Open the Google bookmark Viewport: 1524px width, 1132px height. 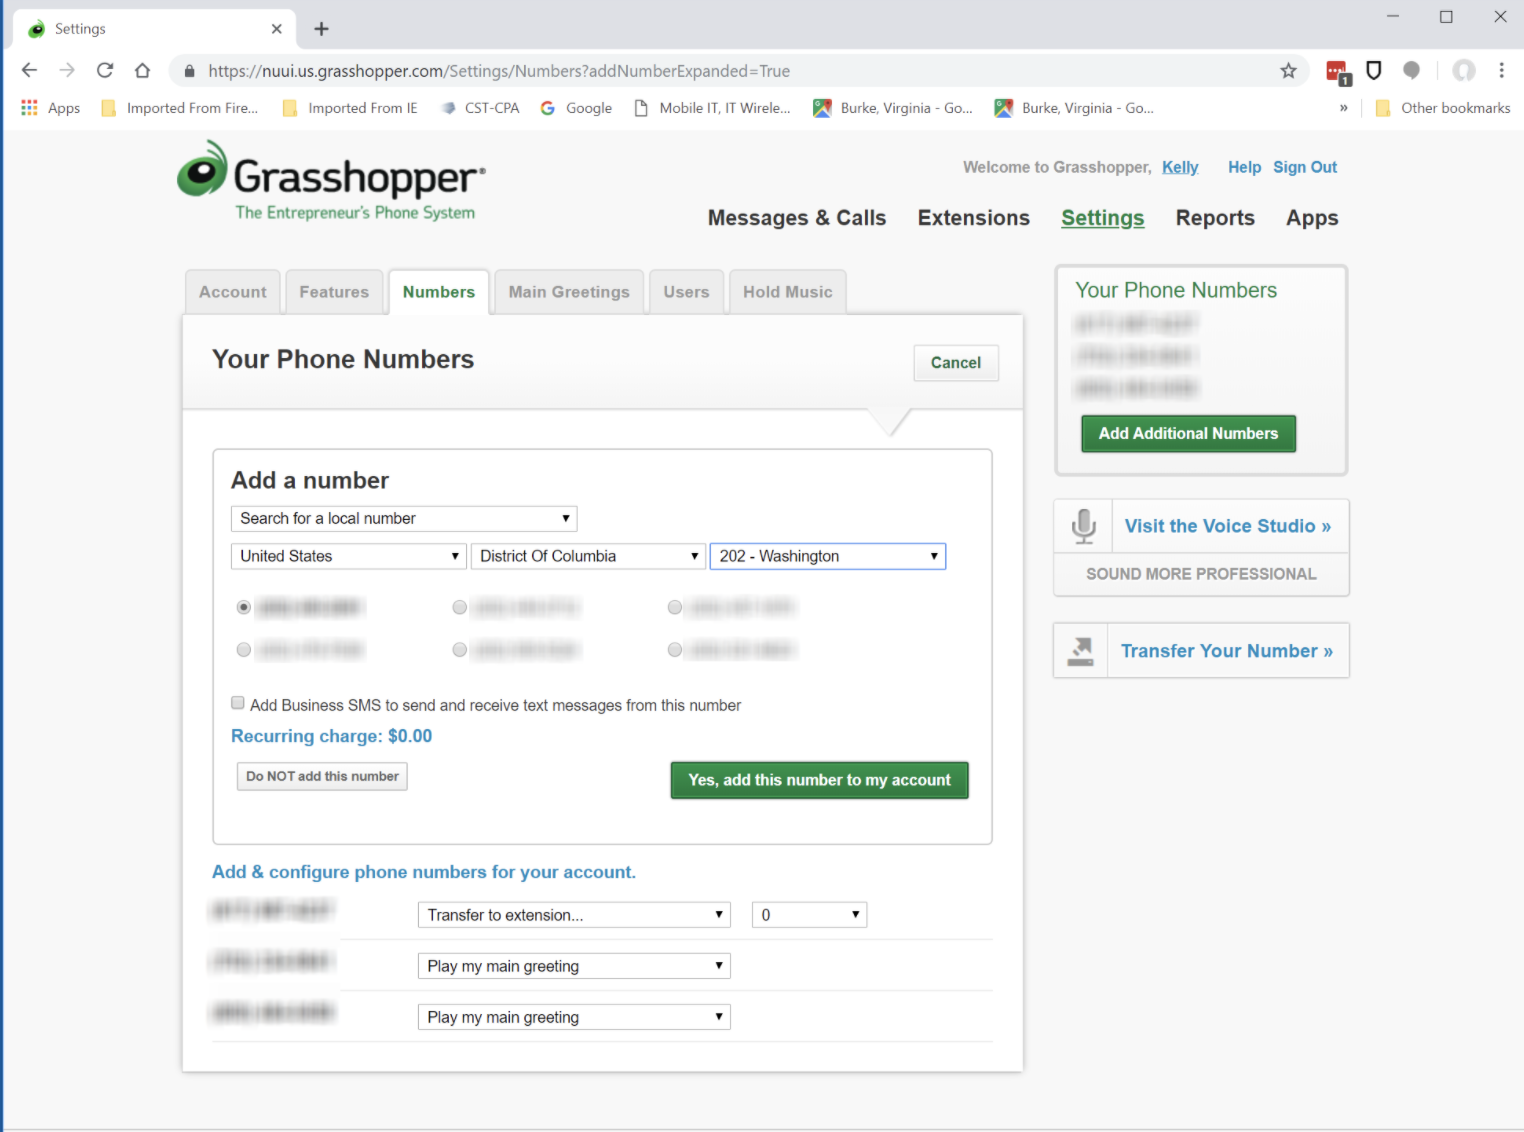pyautogui.click(x=576, y=108)
